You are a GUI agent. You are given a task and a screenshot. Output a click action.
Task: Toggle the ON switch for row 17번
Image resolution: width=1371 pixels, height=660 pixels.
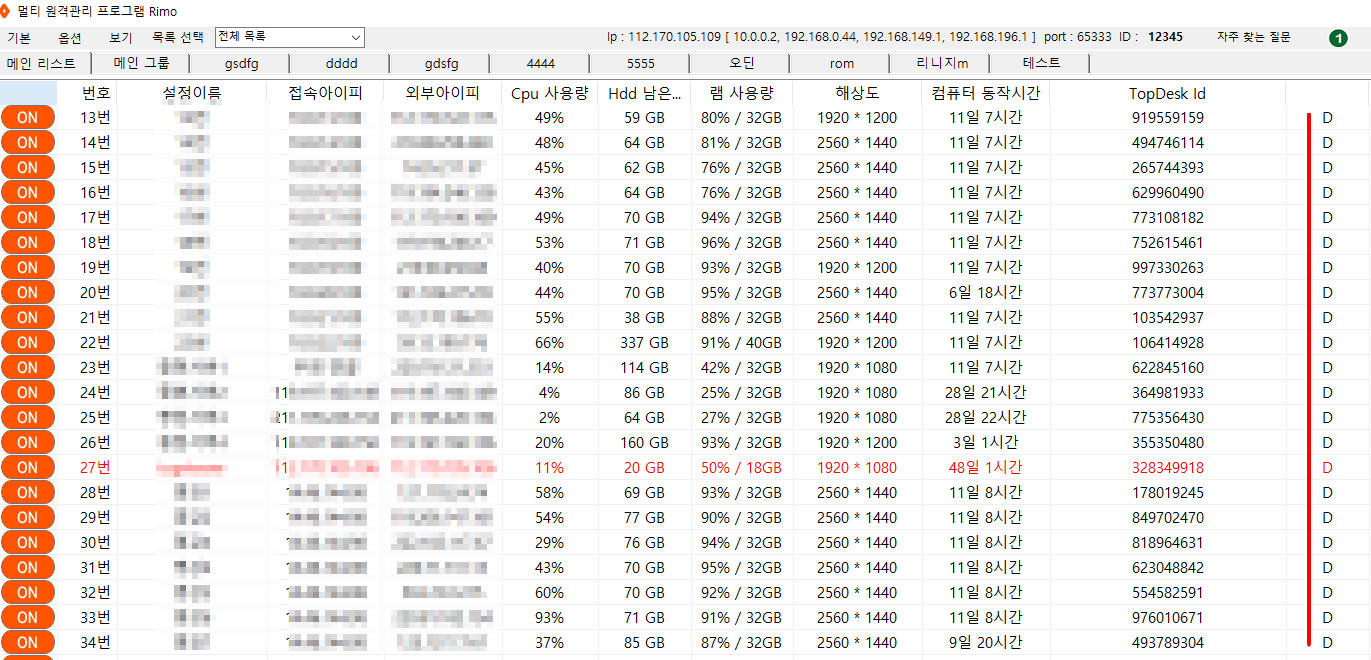point(28,217)
